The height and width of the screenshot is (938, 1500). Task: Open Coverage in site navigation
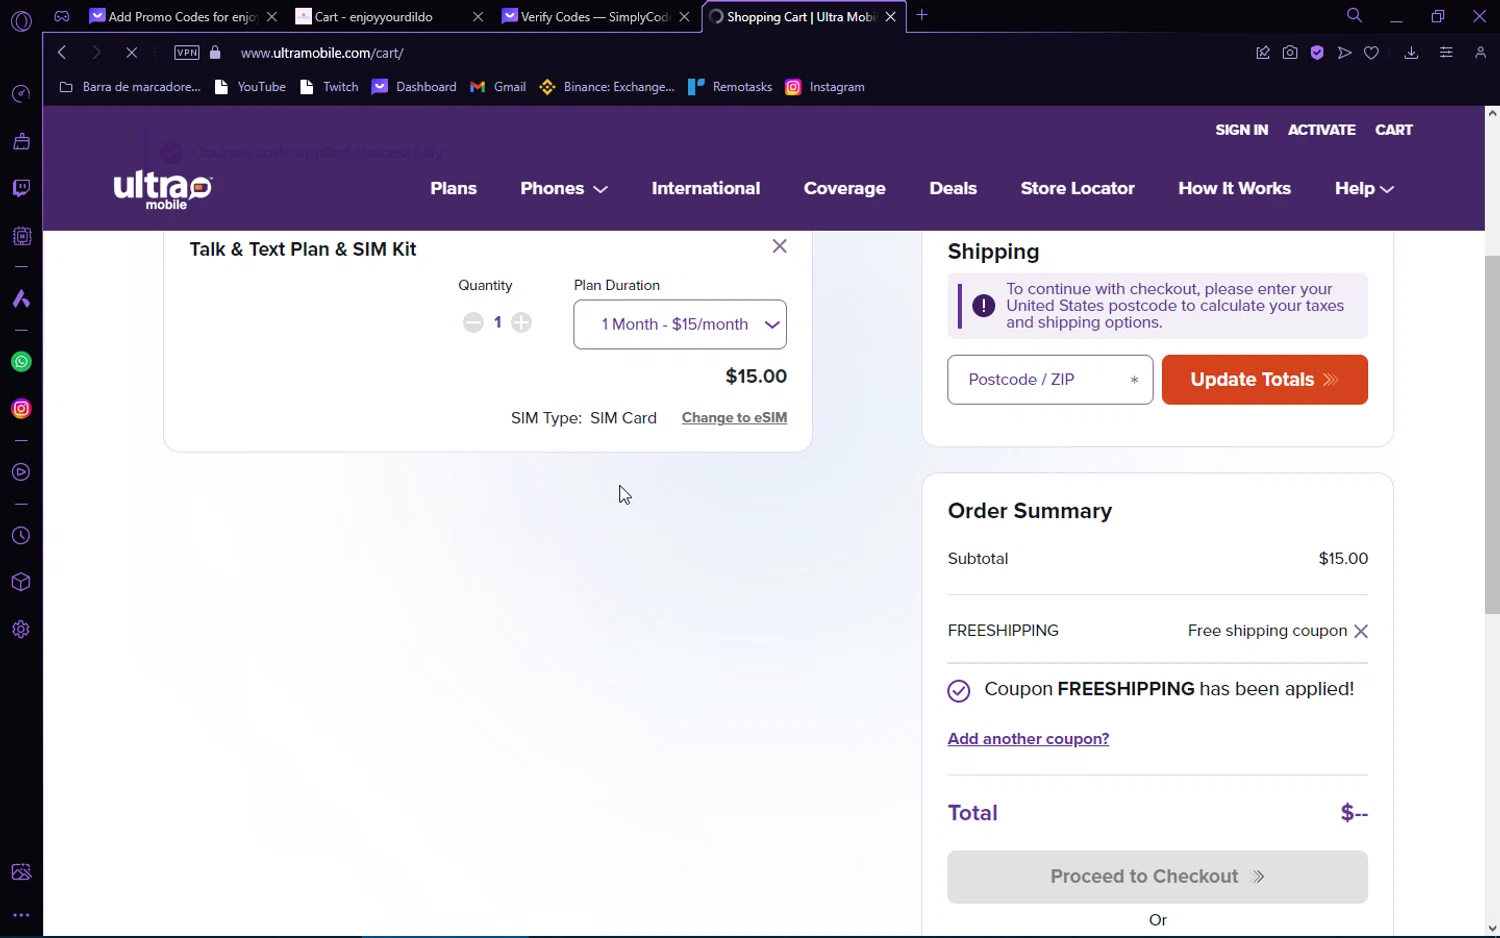pos(845,188)
